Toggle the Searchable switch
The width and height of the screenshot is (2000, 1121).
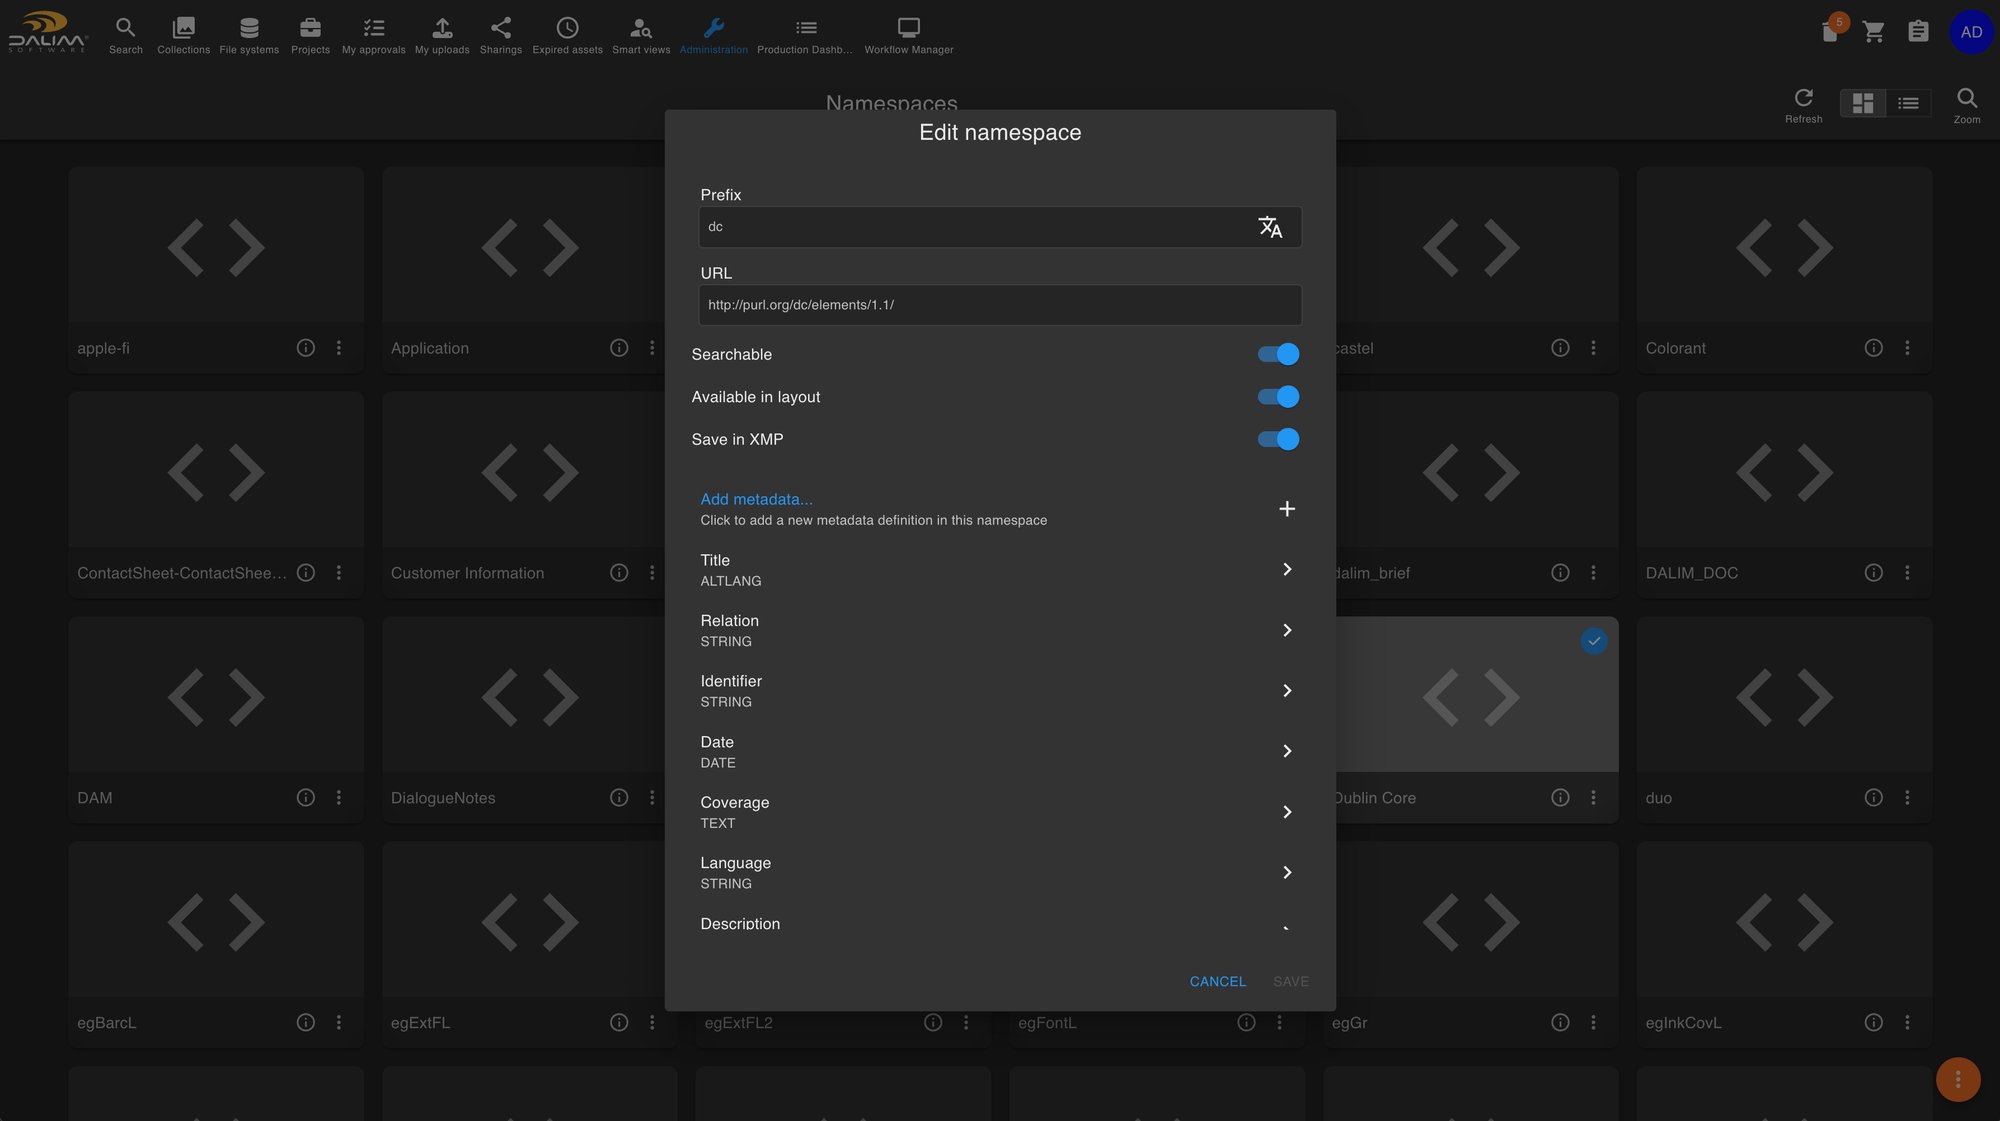coord(1278,354)
